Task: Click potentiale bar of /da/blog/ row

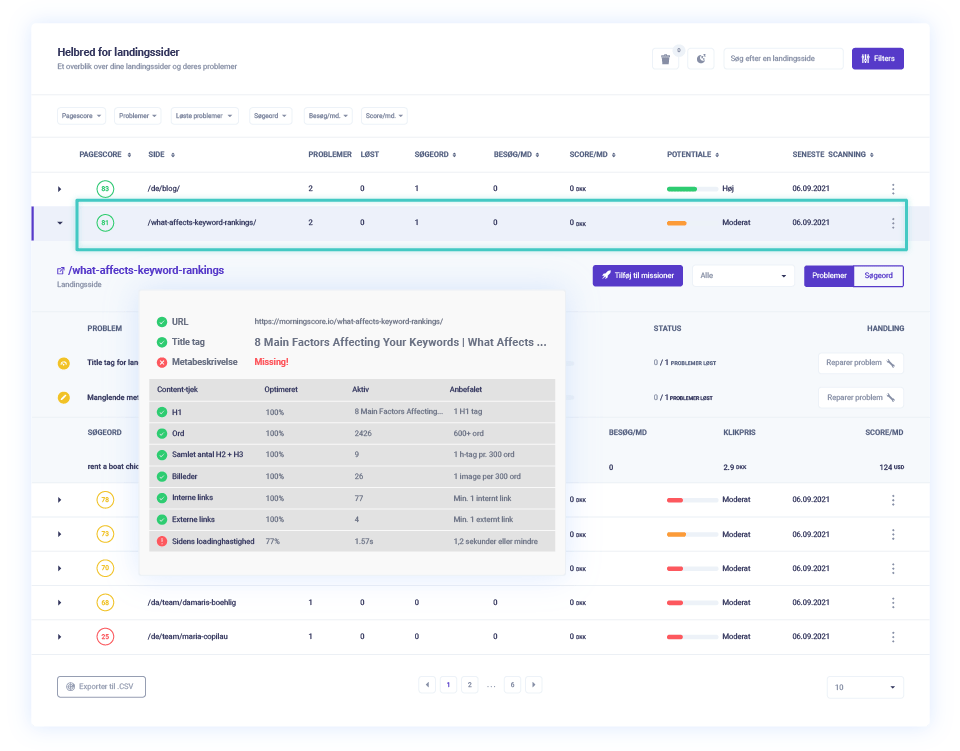Action: click(690, 189)
